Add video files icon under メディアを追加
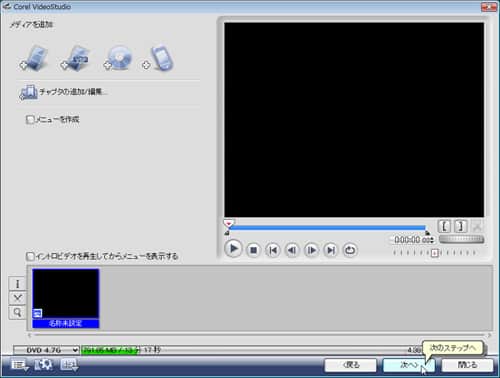The image size is (500, 378). pyautogui.click(x=34, y=59)
